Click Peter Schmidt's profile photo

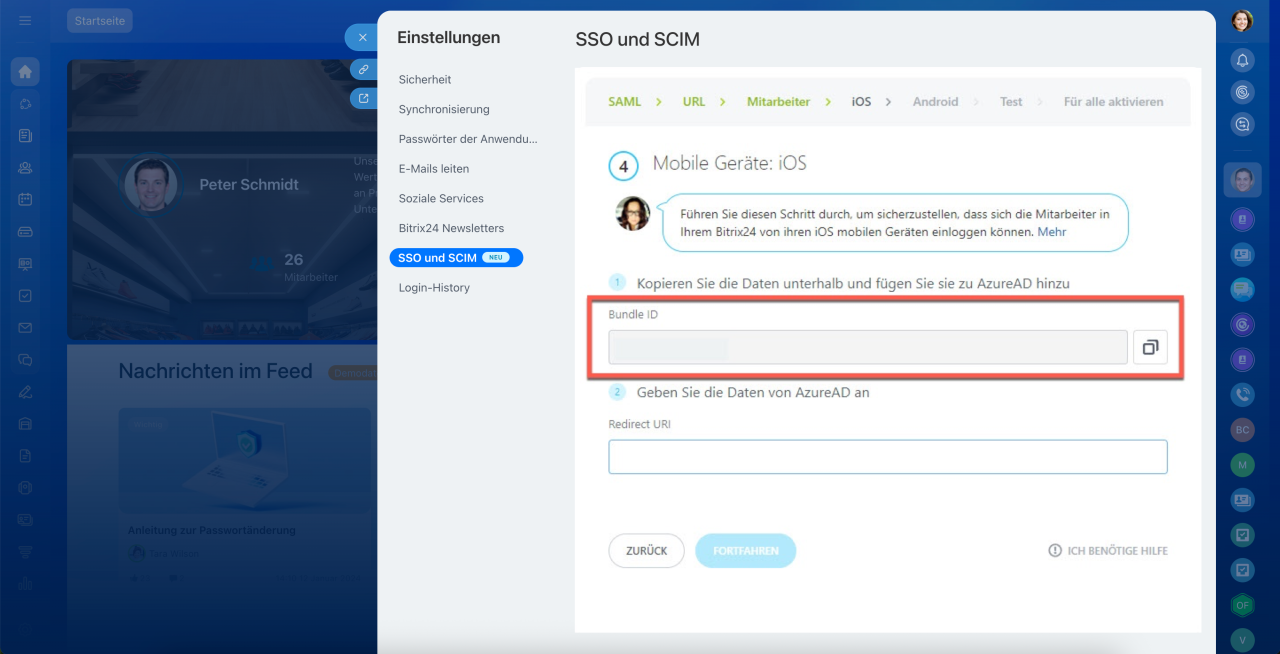coord(151,185)
